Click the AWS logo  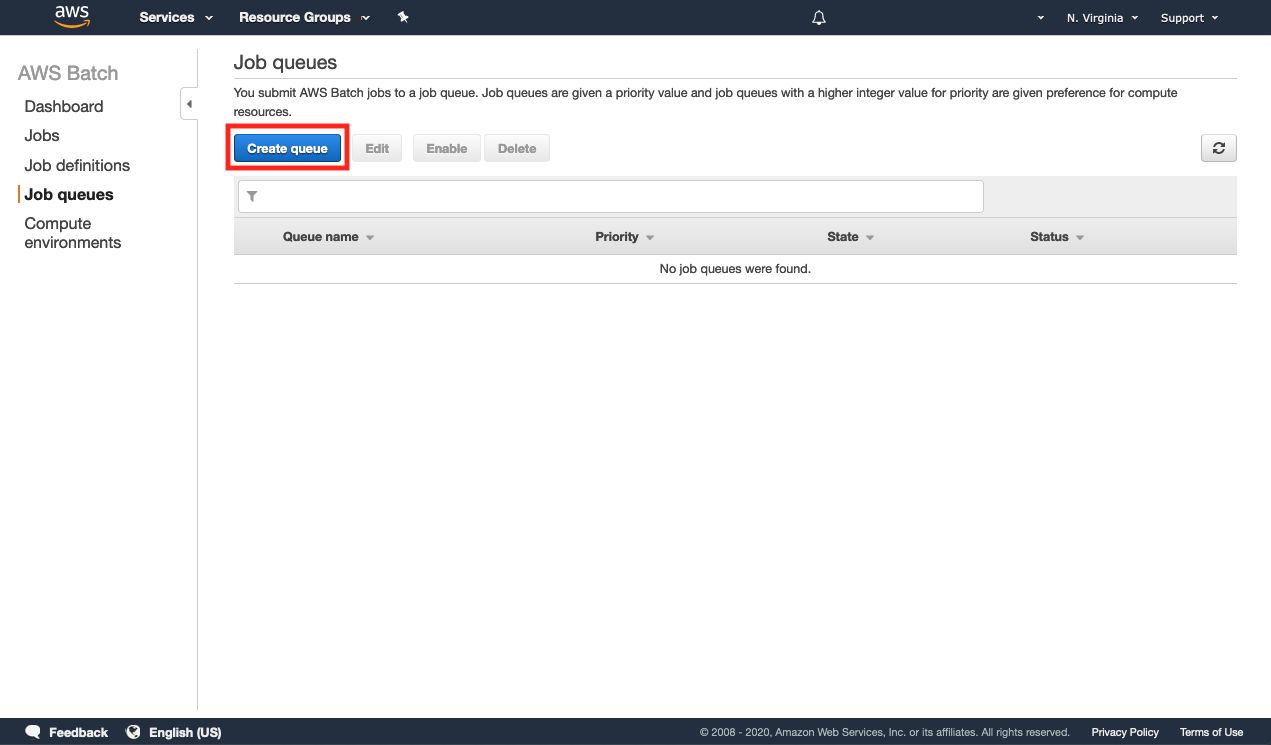click(72, 17)
